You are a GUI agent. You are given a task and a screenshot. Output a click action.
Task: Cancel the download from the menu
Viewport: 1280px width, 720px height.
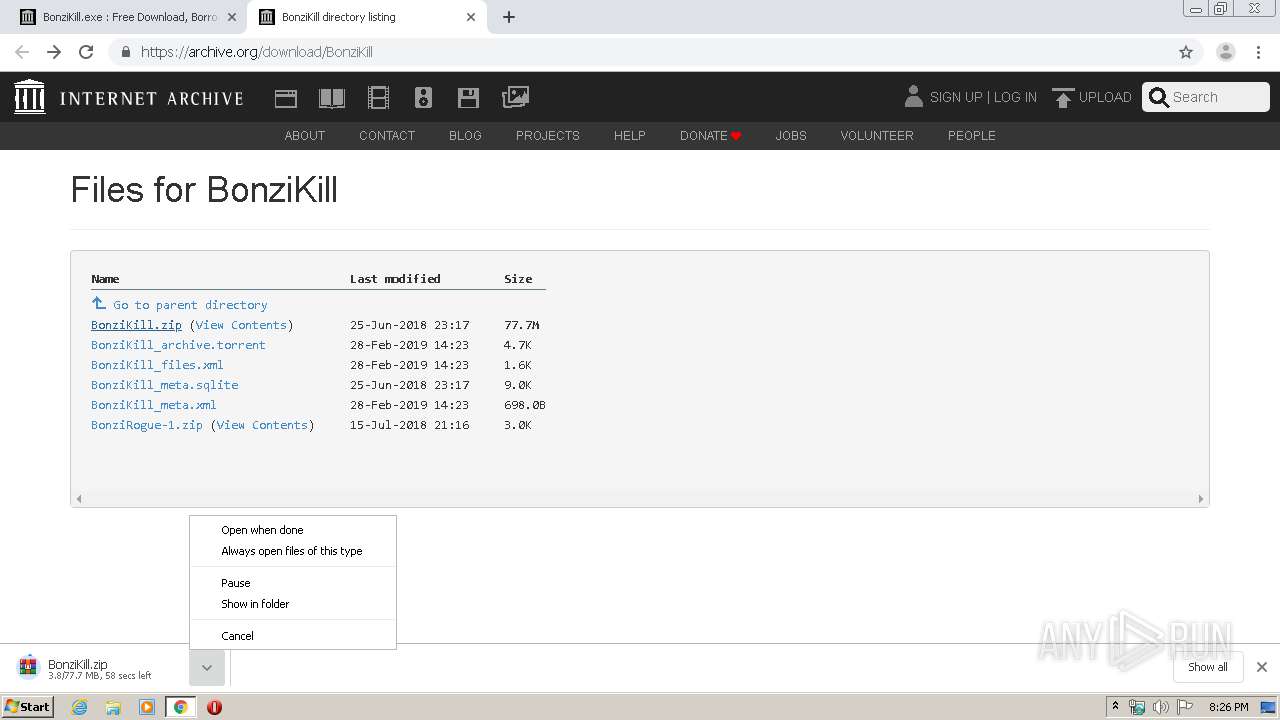pos(293,636)
